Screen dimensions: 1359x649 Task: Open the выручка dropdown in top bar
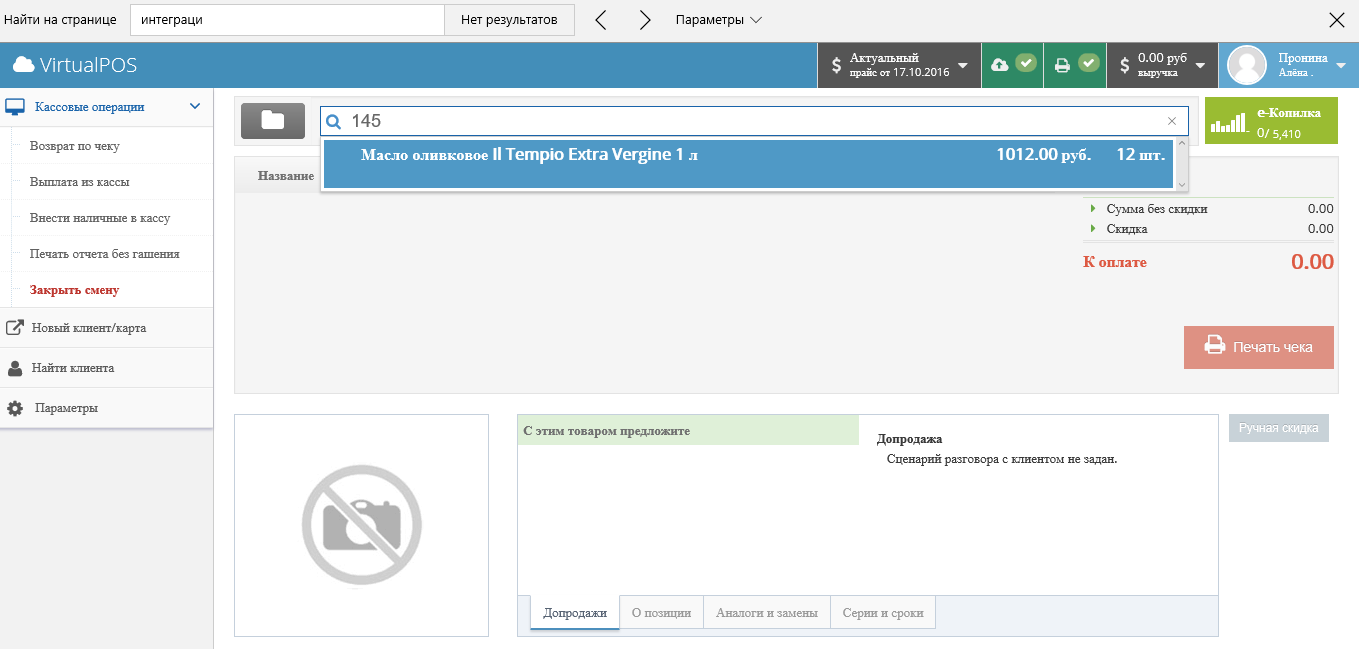pos(1162,64)
